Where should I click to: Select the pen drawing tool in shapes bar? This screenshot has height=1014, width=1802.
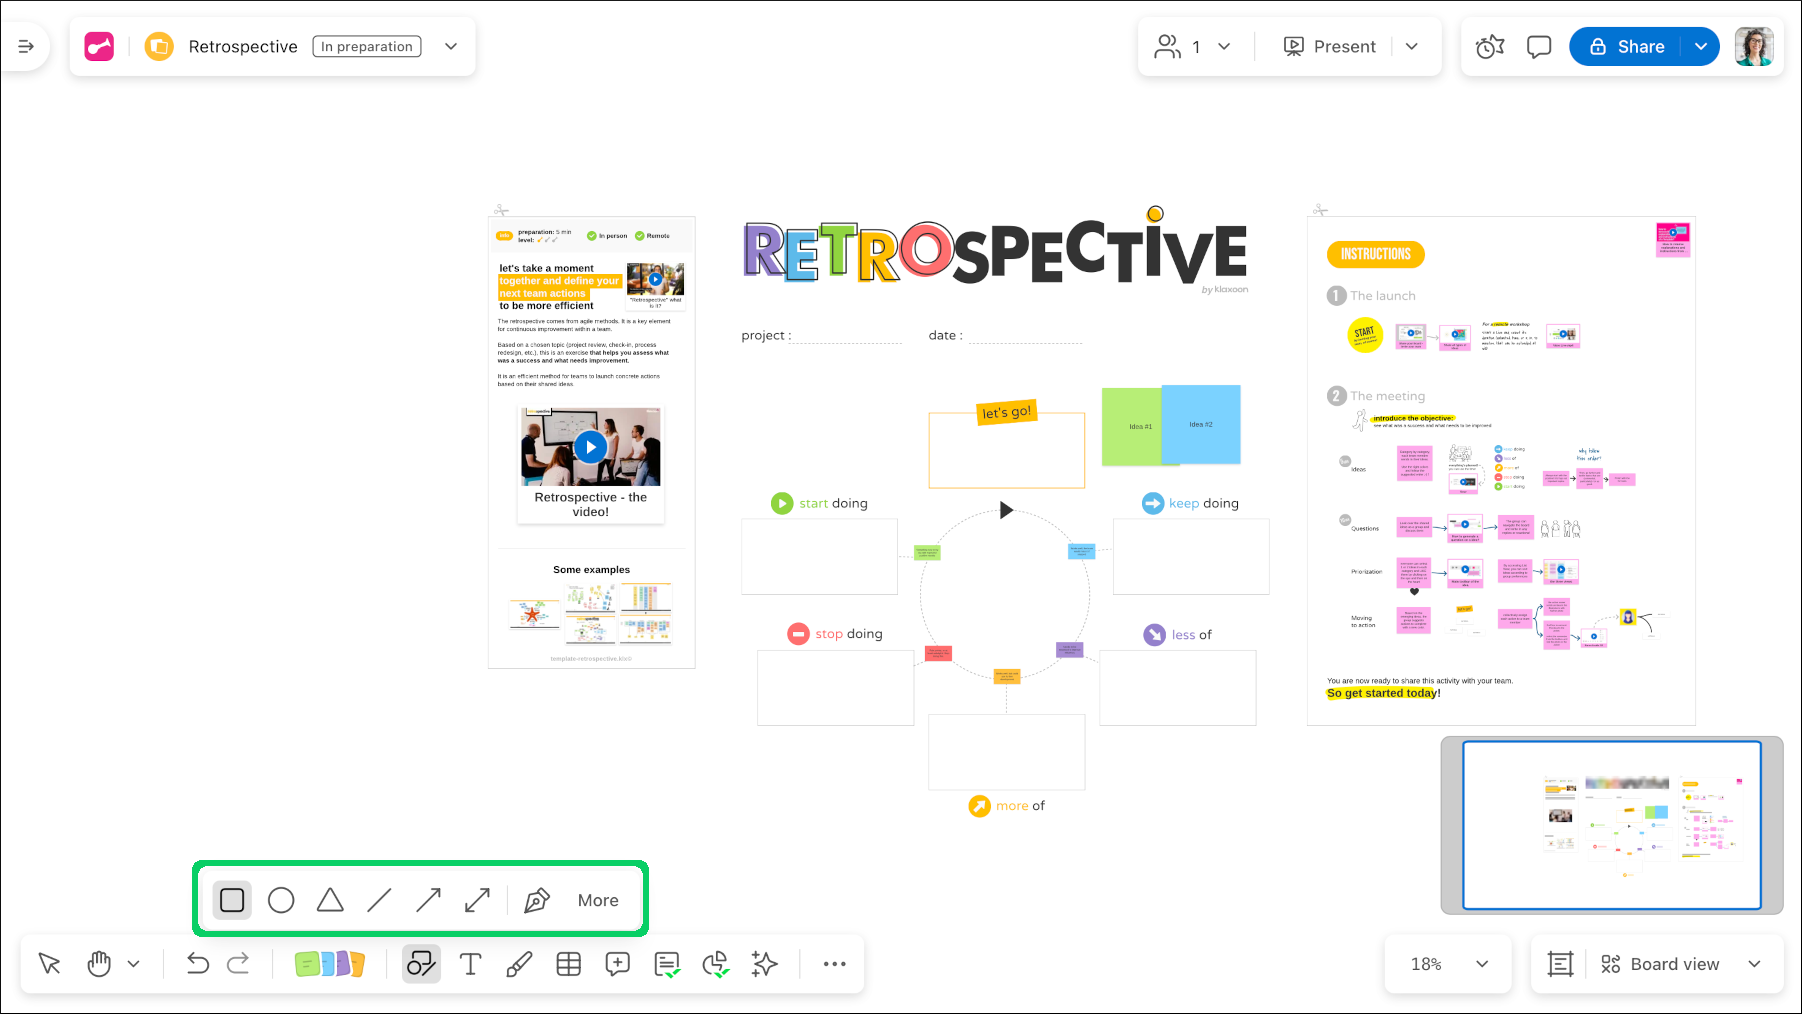[537, 900]
